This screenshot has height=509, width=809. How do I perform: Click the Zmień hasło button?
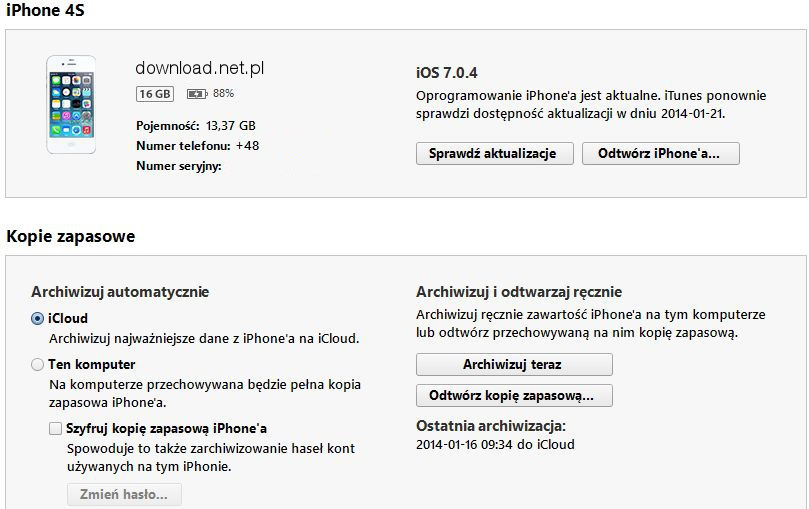pyautogui.click(x=124, y=495)
